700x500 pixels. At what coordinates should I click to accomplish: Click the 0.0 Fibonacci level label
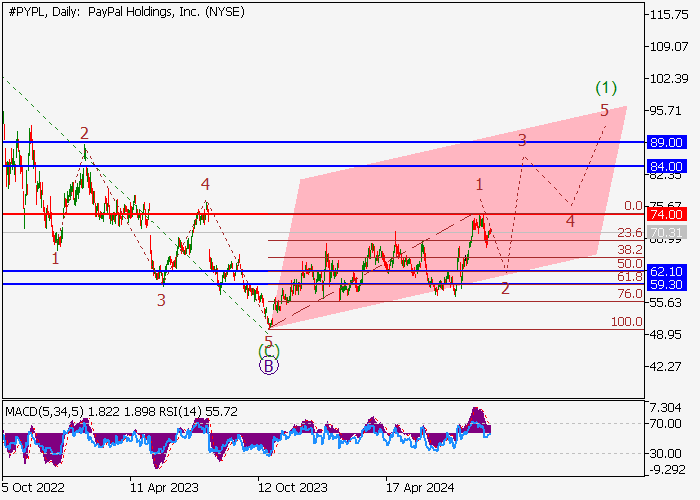[632, 206]
